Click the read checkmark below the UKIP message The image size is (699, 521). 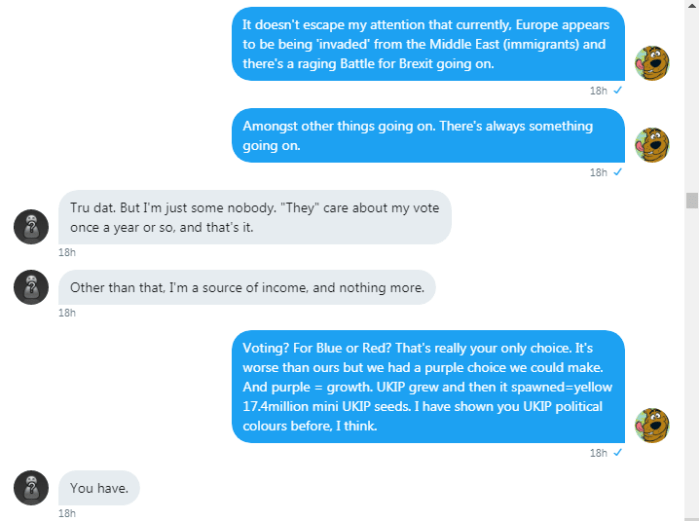[618, 452]
